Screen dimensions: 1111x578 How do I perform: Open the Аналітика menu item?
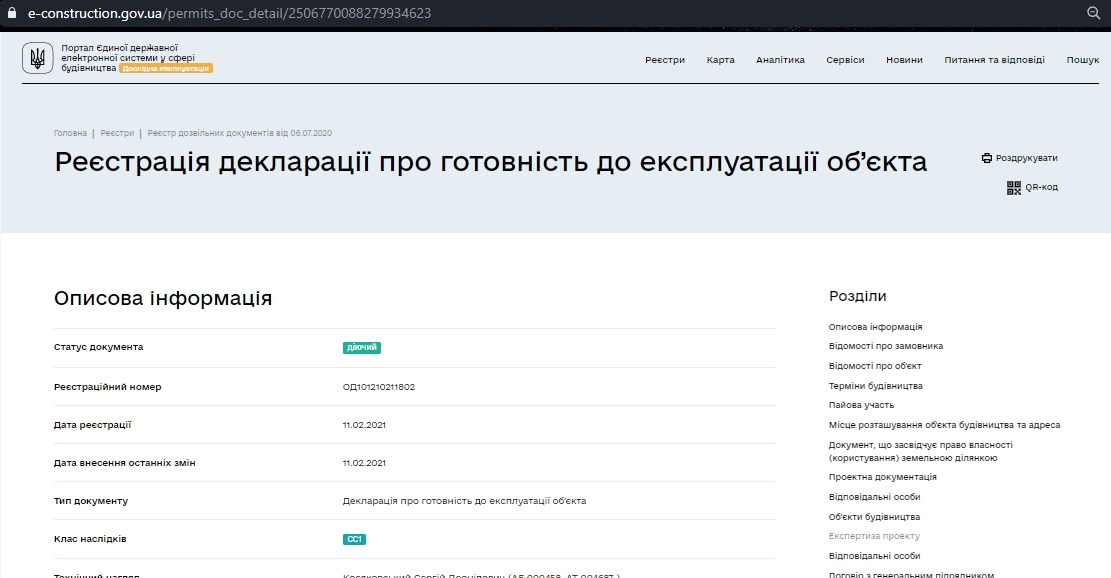[x=780, y=60]
